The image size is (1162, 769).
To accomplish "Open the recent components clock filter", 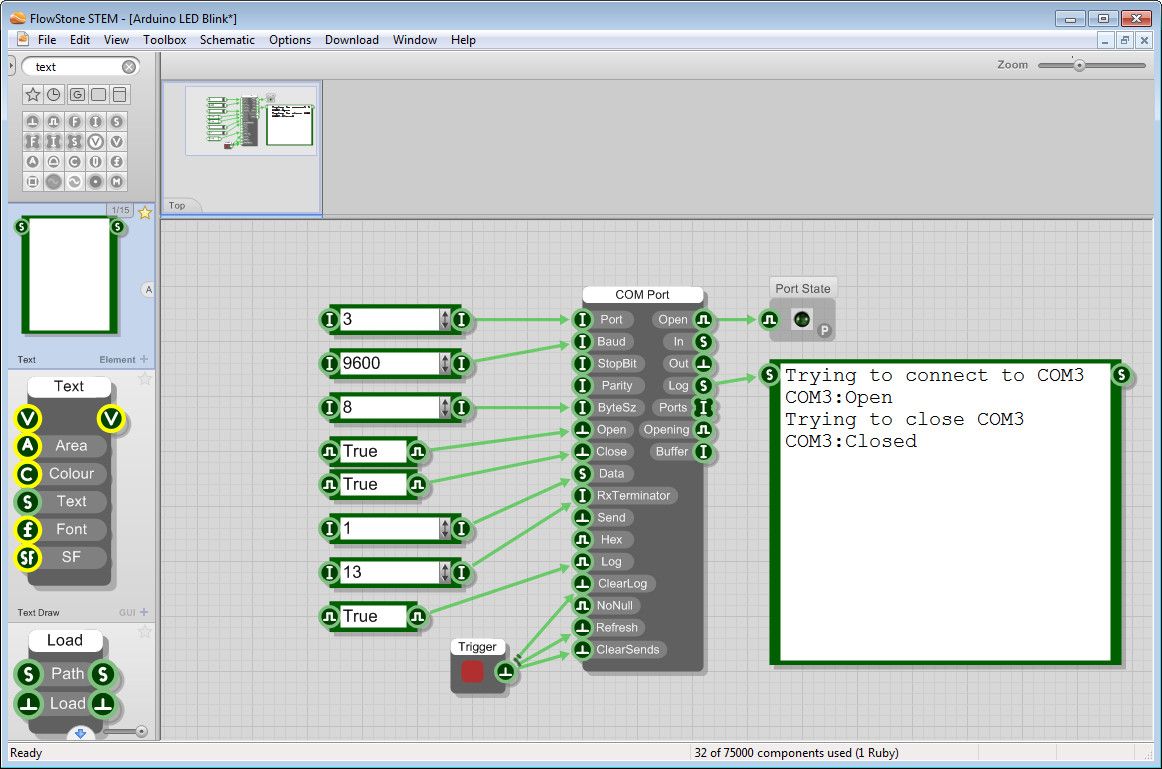I will pos(54,94).
